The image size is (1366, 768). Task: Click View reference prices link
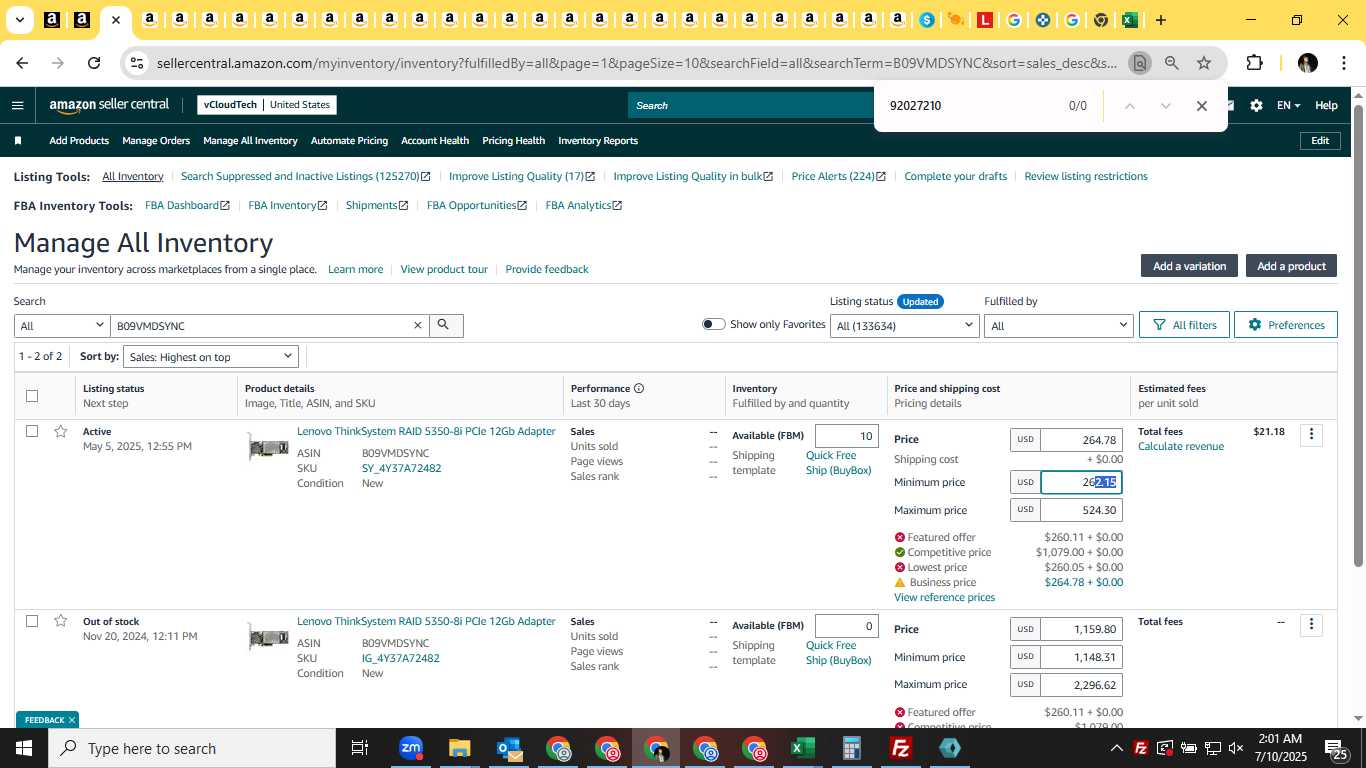point(944,597)
